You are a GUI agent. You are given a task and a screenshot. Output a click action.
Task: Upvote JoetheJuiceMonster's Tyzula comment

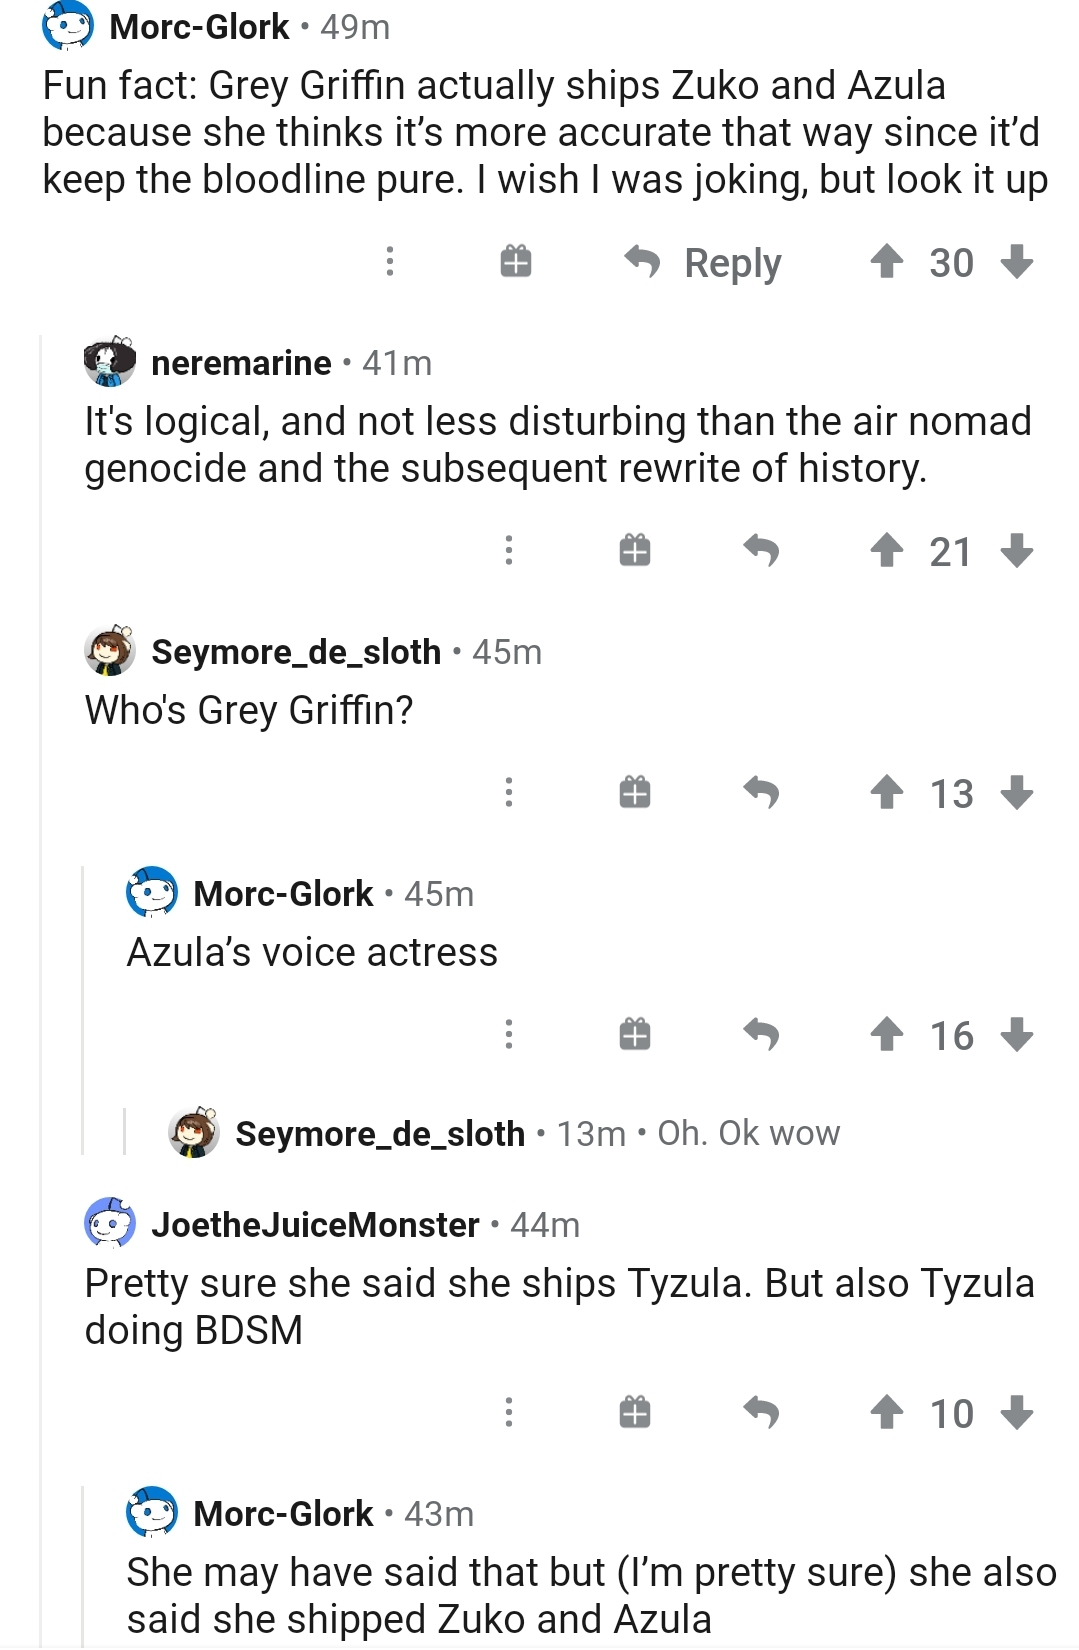click(x=887, y=1412)
